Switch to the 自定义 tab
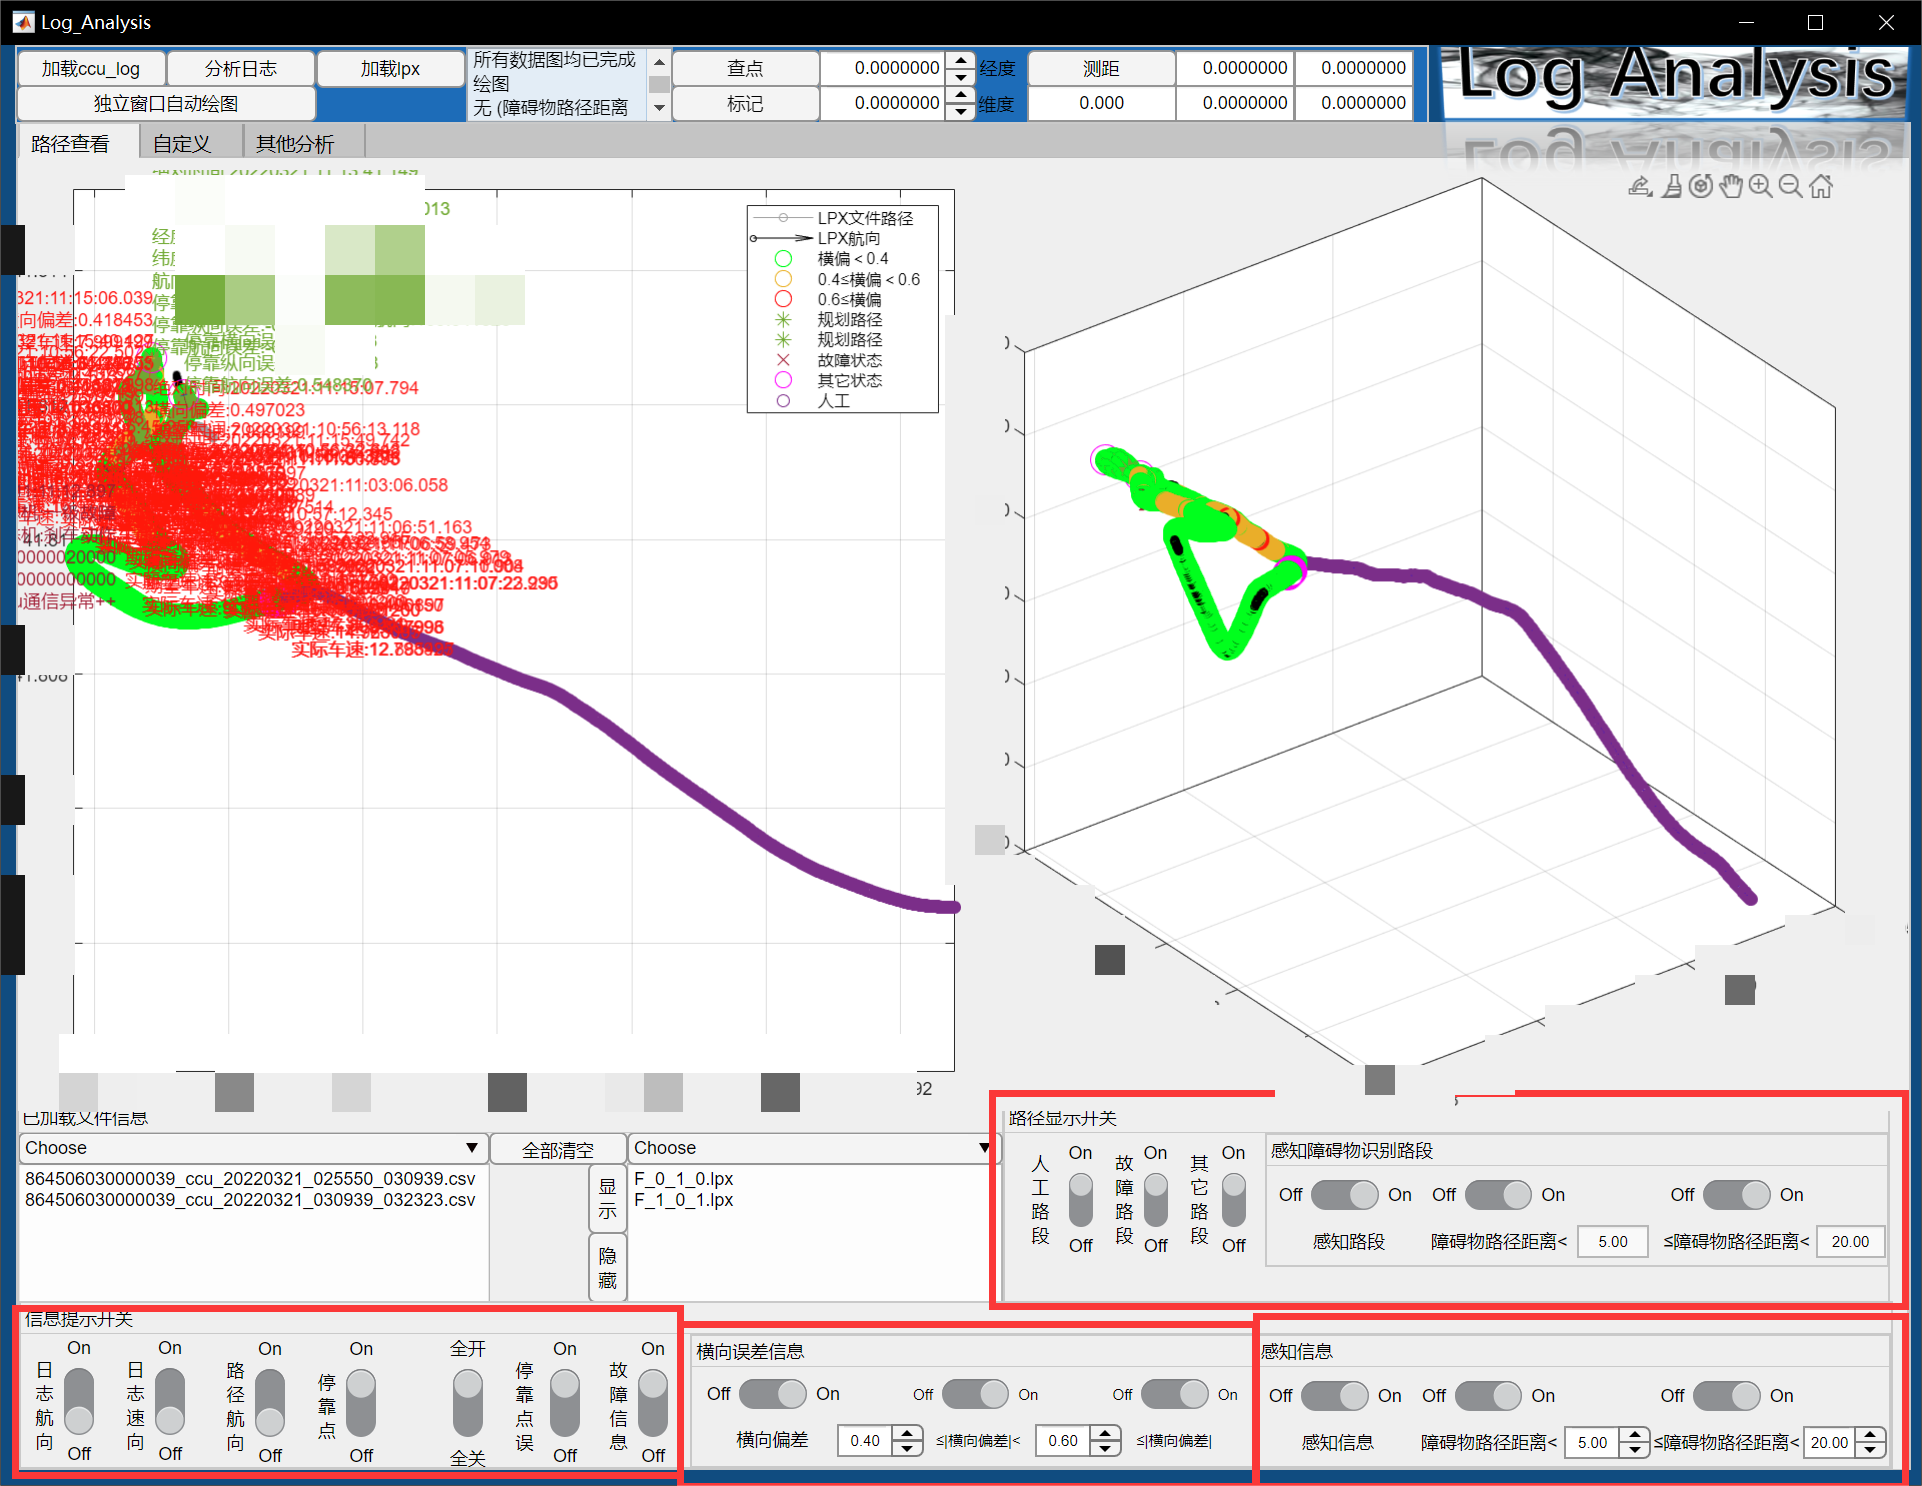The height and width of the screenshot is (1486, 1922). click(182, 144)
